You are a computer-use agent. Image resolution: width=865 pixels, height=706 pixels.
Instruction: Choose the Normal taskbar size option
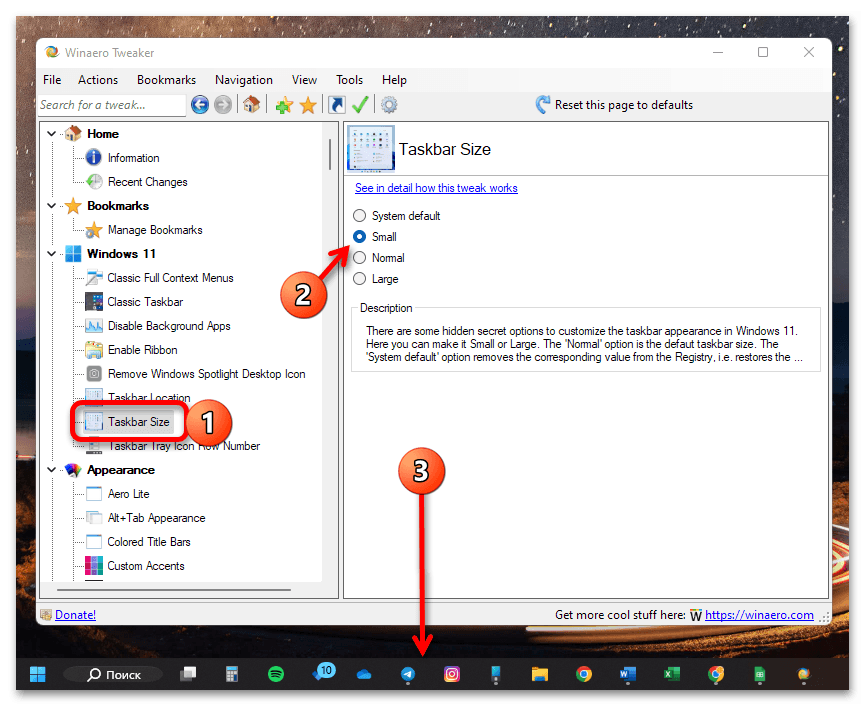(360, 258)
